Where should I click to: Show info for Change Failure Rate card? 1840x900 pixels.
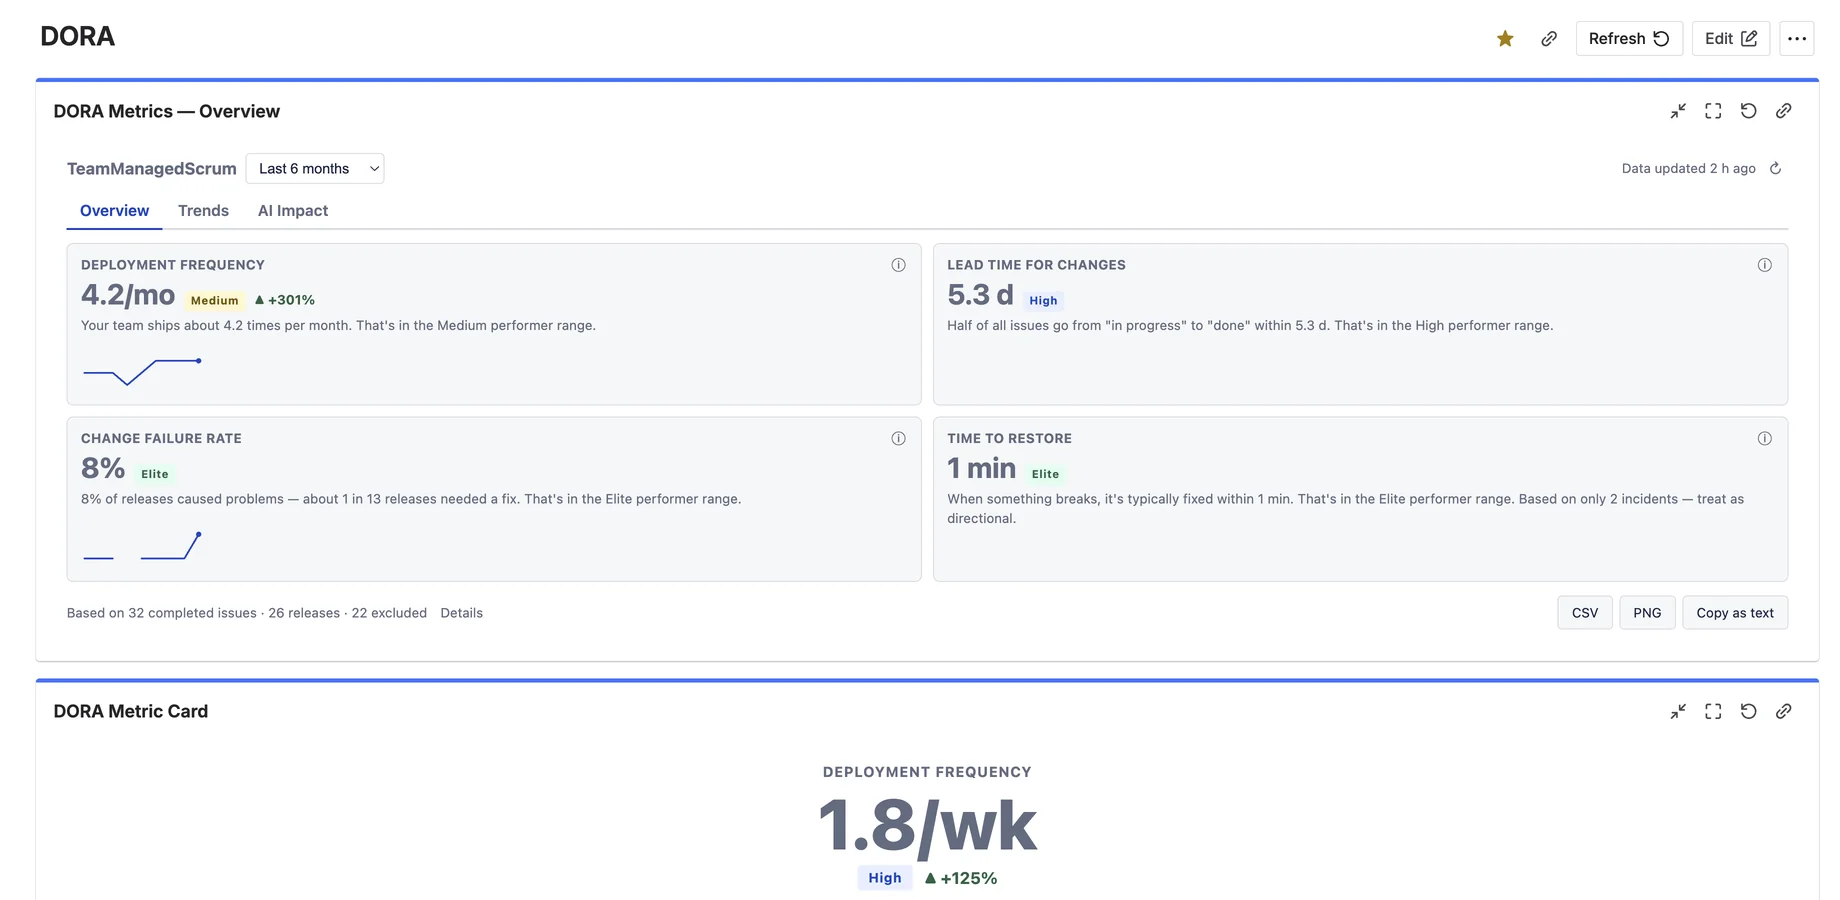[x=898, y=438]
